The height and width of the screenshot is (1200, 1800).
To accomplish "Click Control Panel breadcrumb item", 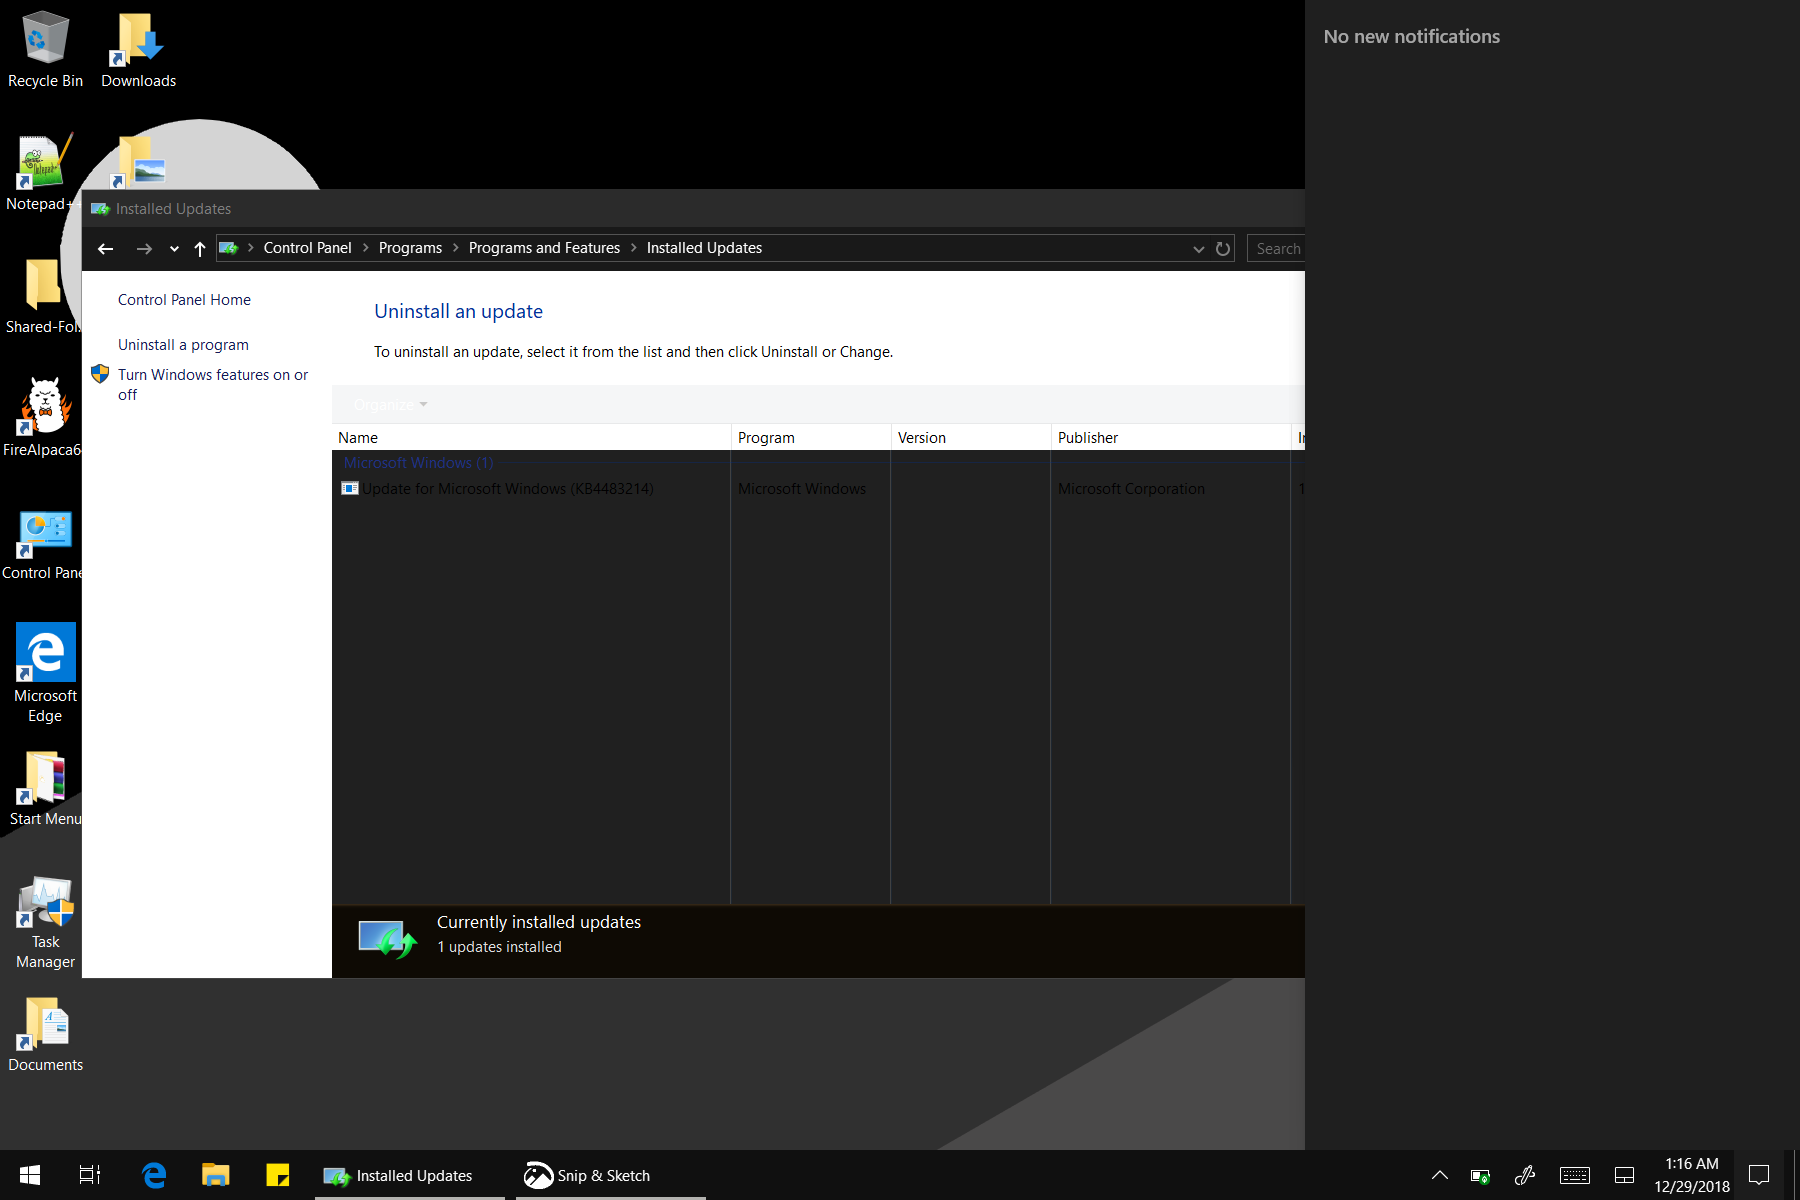I will [307, 248].
